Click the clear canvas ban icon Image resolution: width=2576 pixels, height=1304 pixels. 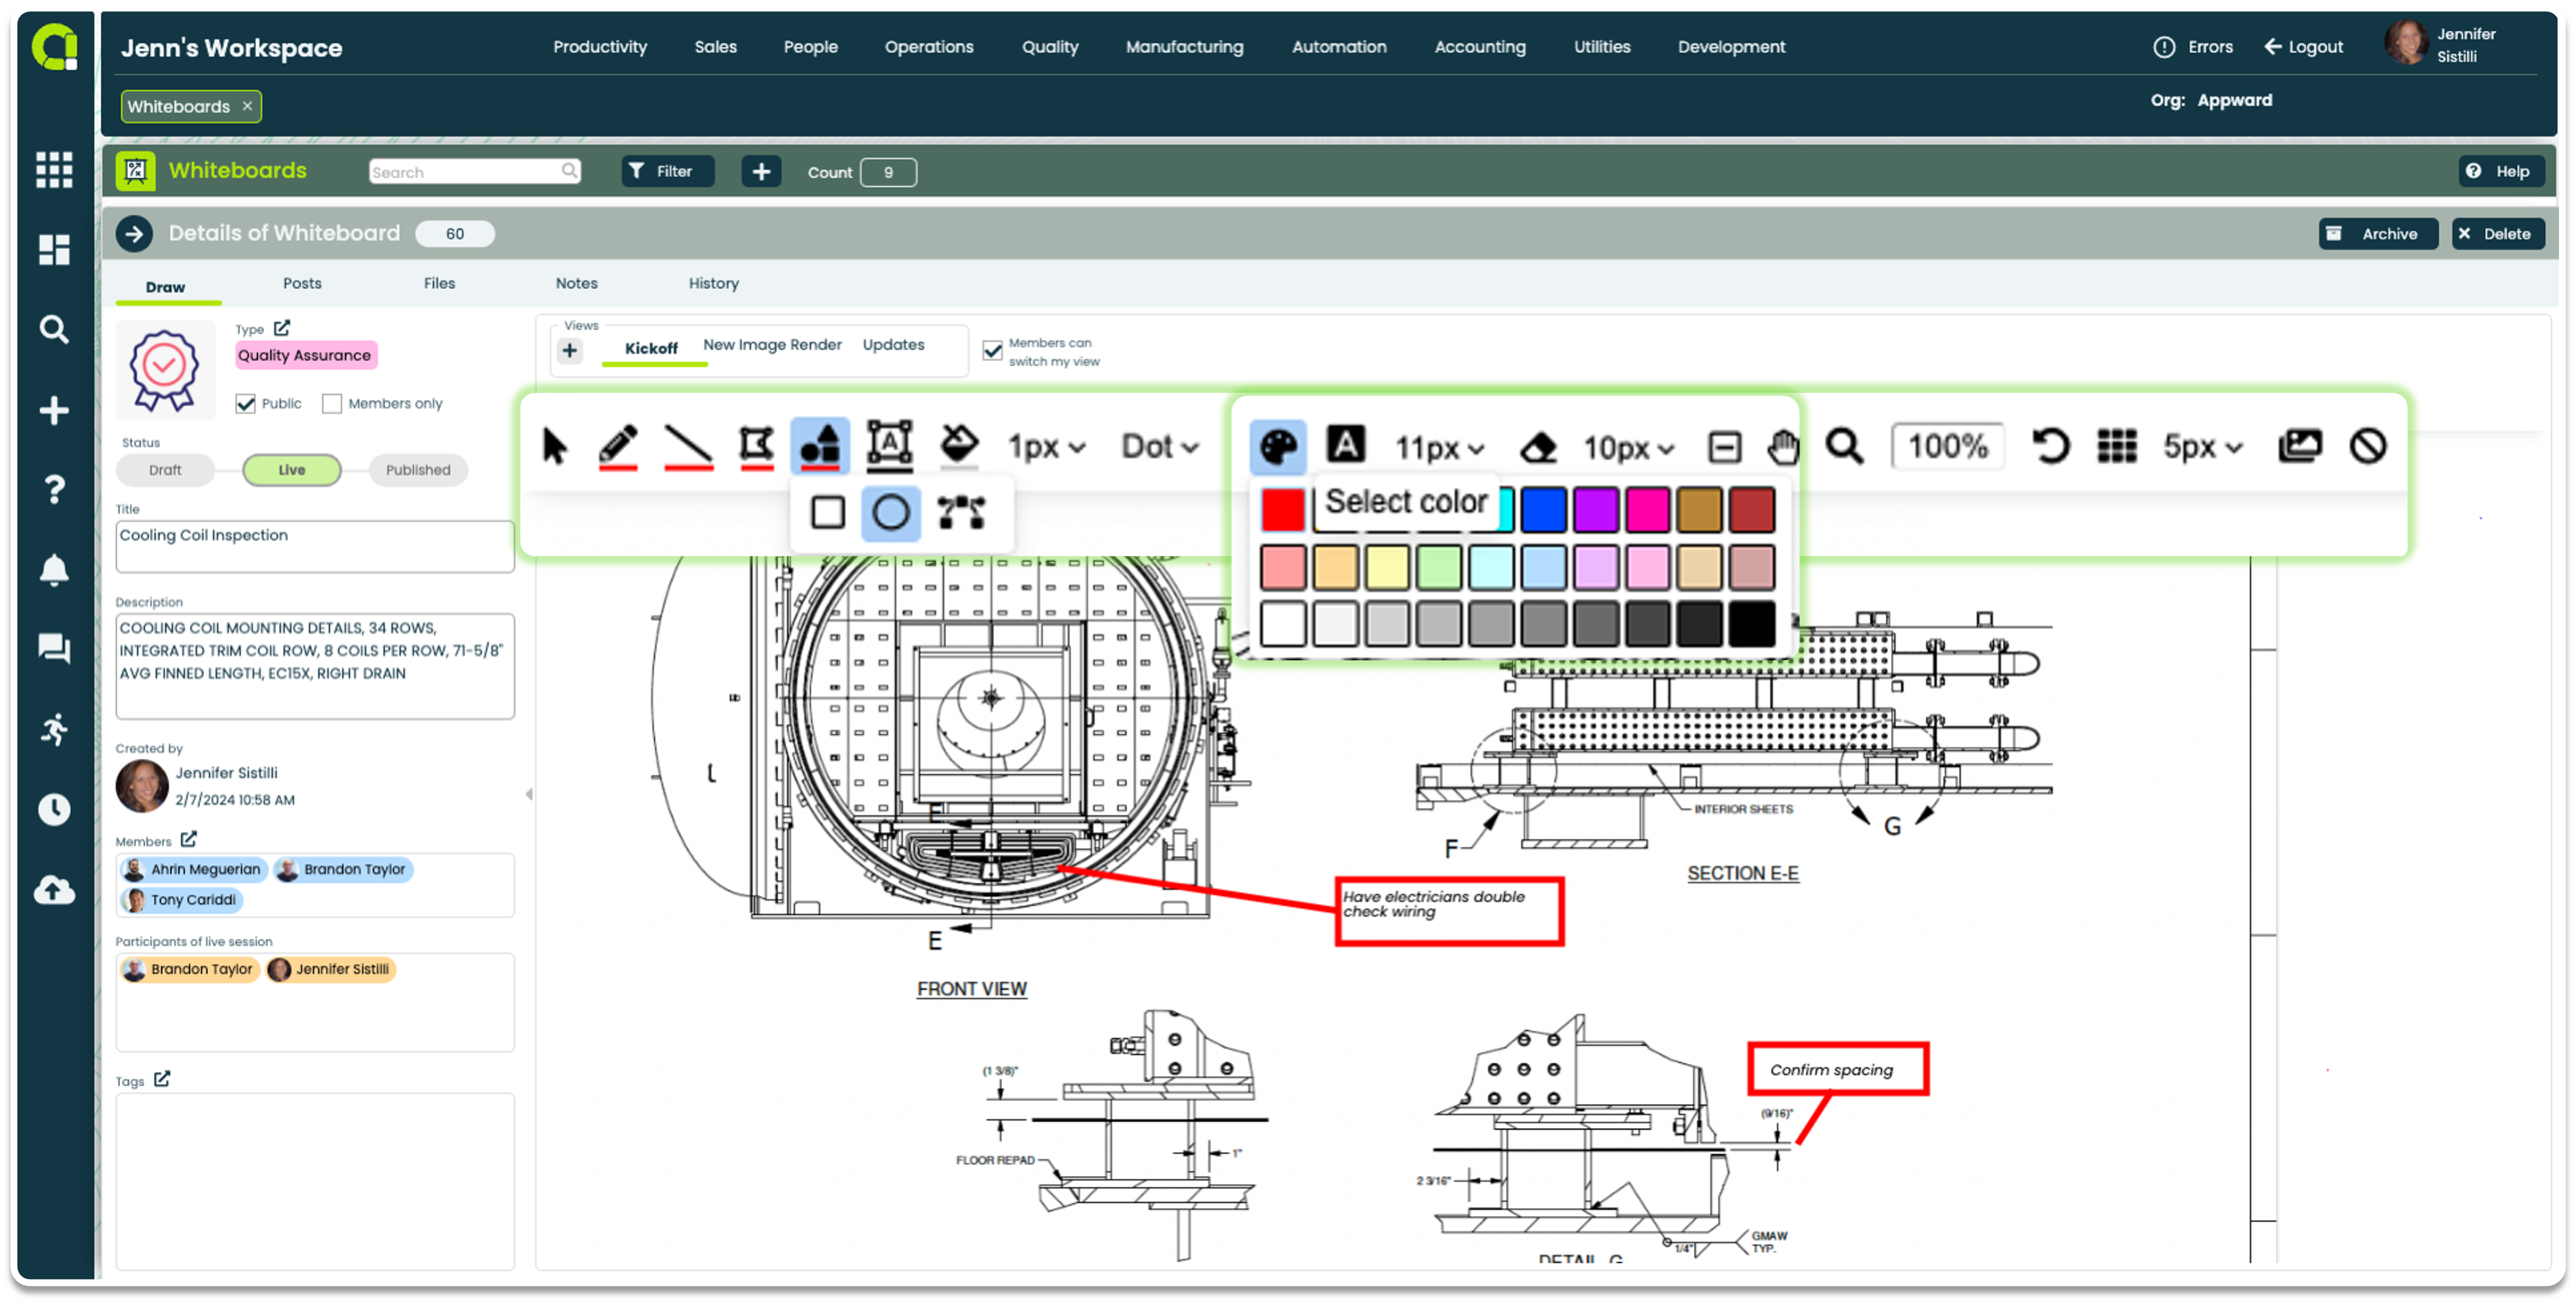[2367, 447]
